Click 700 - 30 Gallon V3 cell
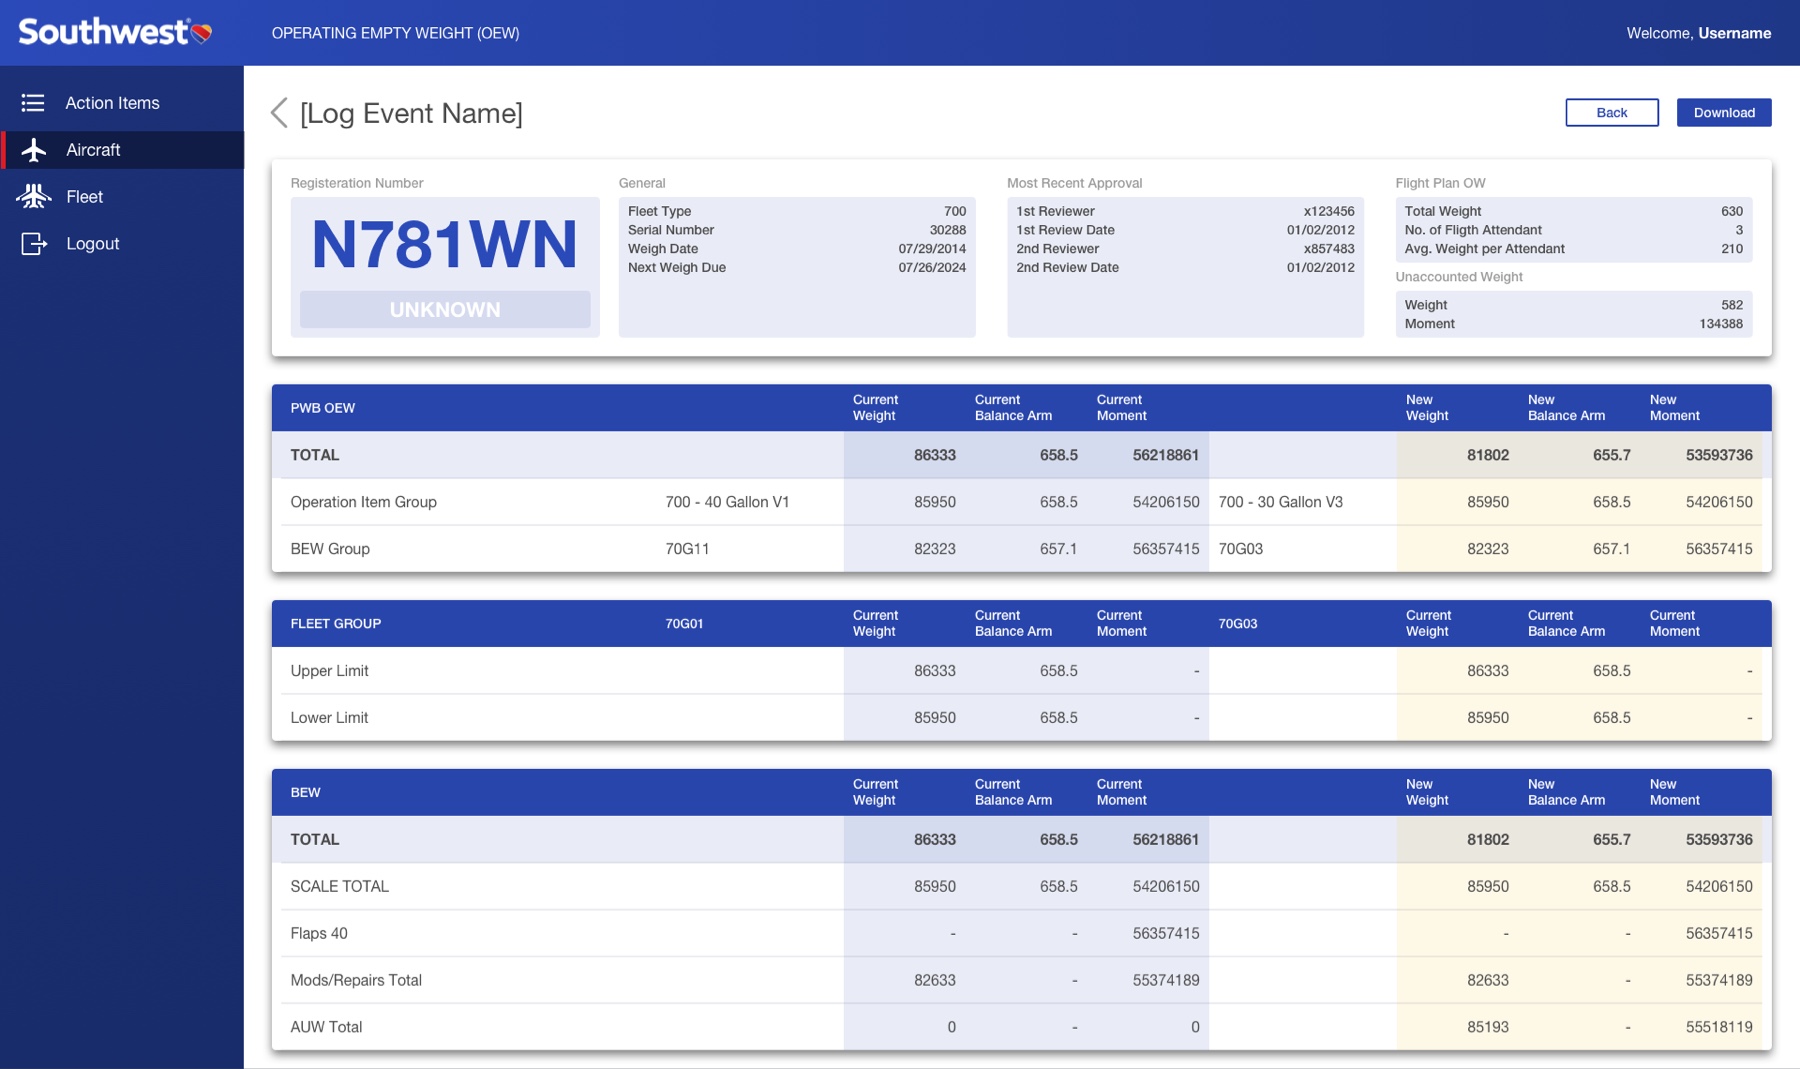Screen dimensions: 1800x1069 [x=1280, y=502]
